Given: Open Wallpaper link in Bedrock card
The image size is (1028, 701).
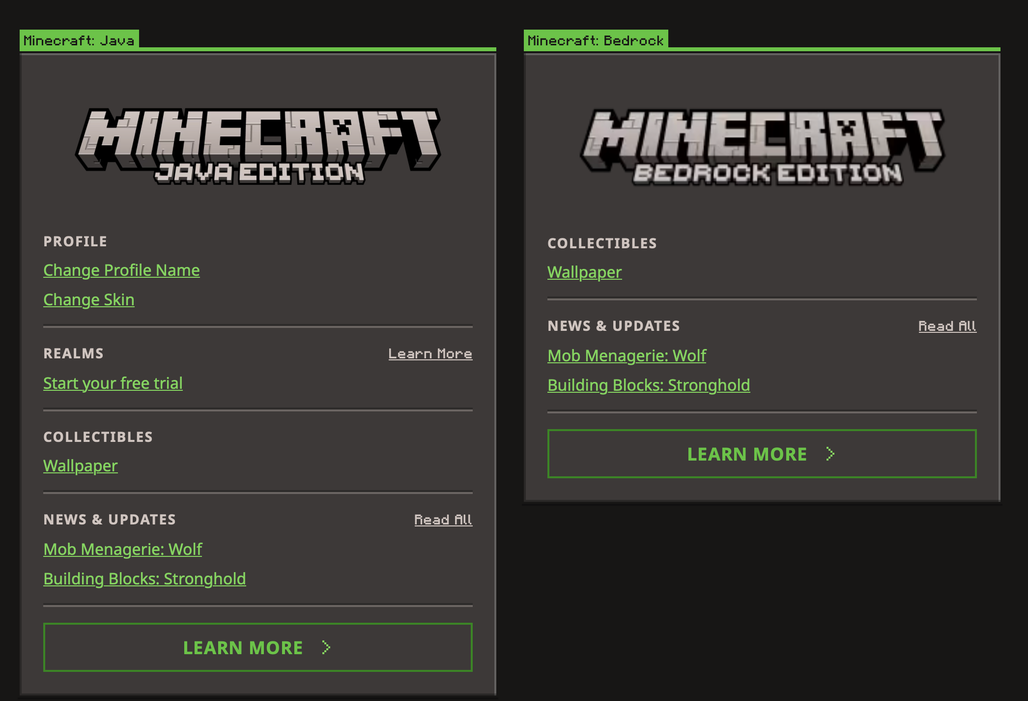Looking at the screenshot, I should [585, 272].
